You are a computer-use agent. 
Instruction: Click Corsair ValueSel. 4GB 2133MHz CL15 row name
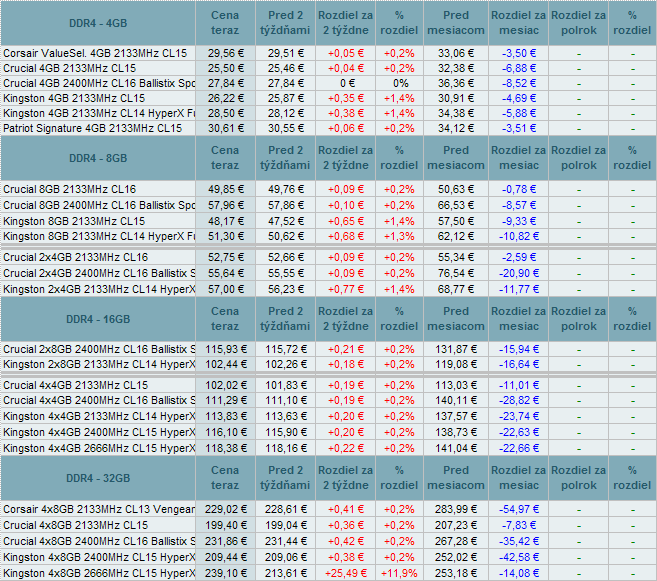point(95,53)
